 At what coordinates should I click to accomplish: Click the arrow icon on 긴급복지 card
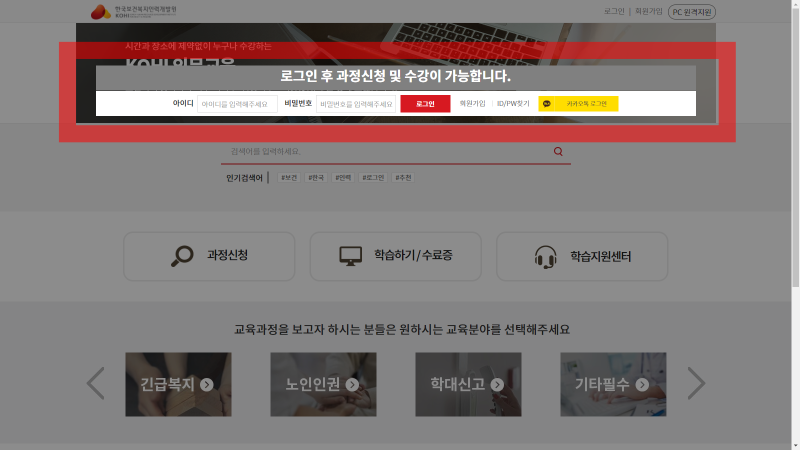(x=207, y=384)
